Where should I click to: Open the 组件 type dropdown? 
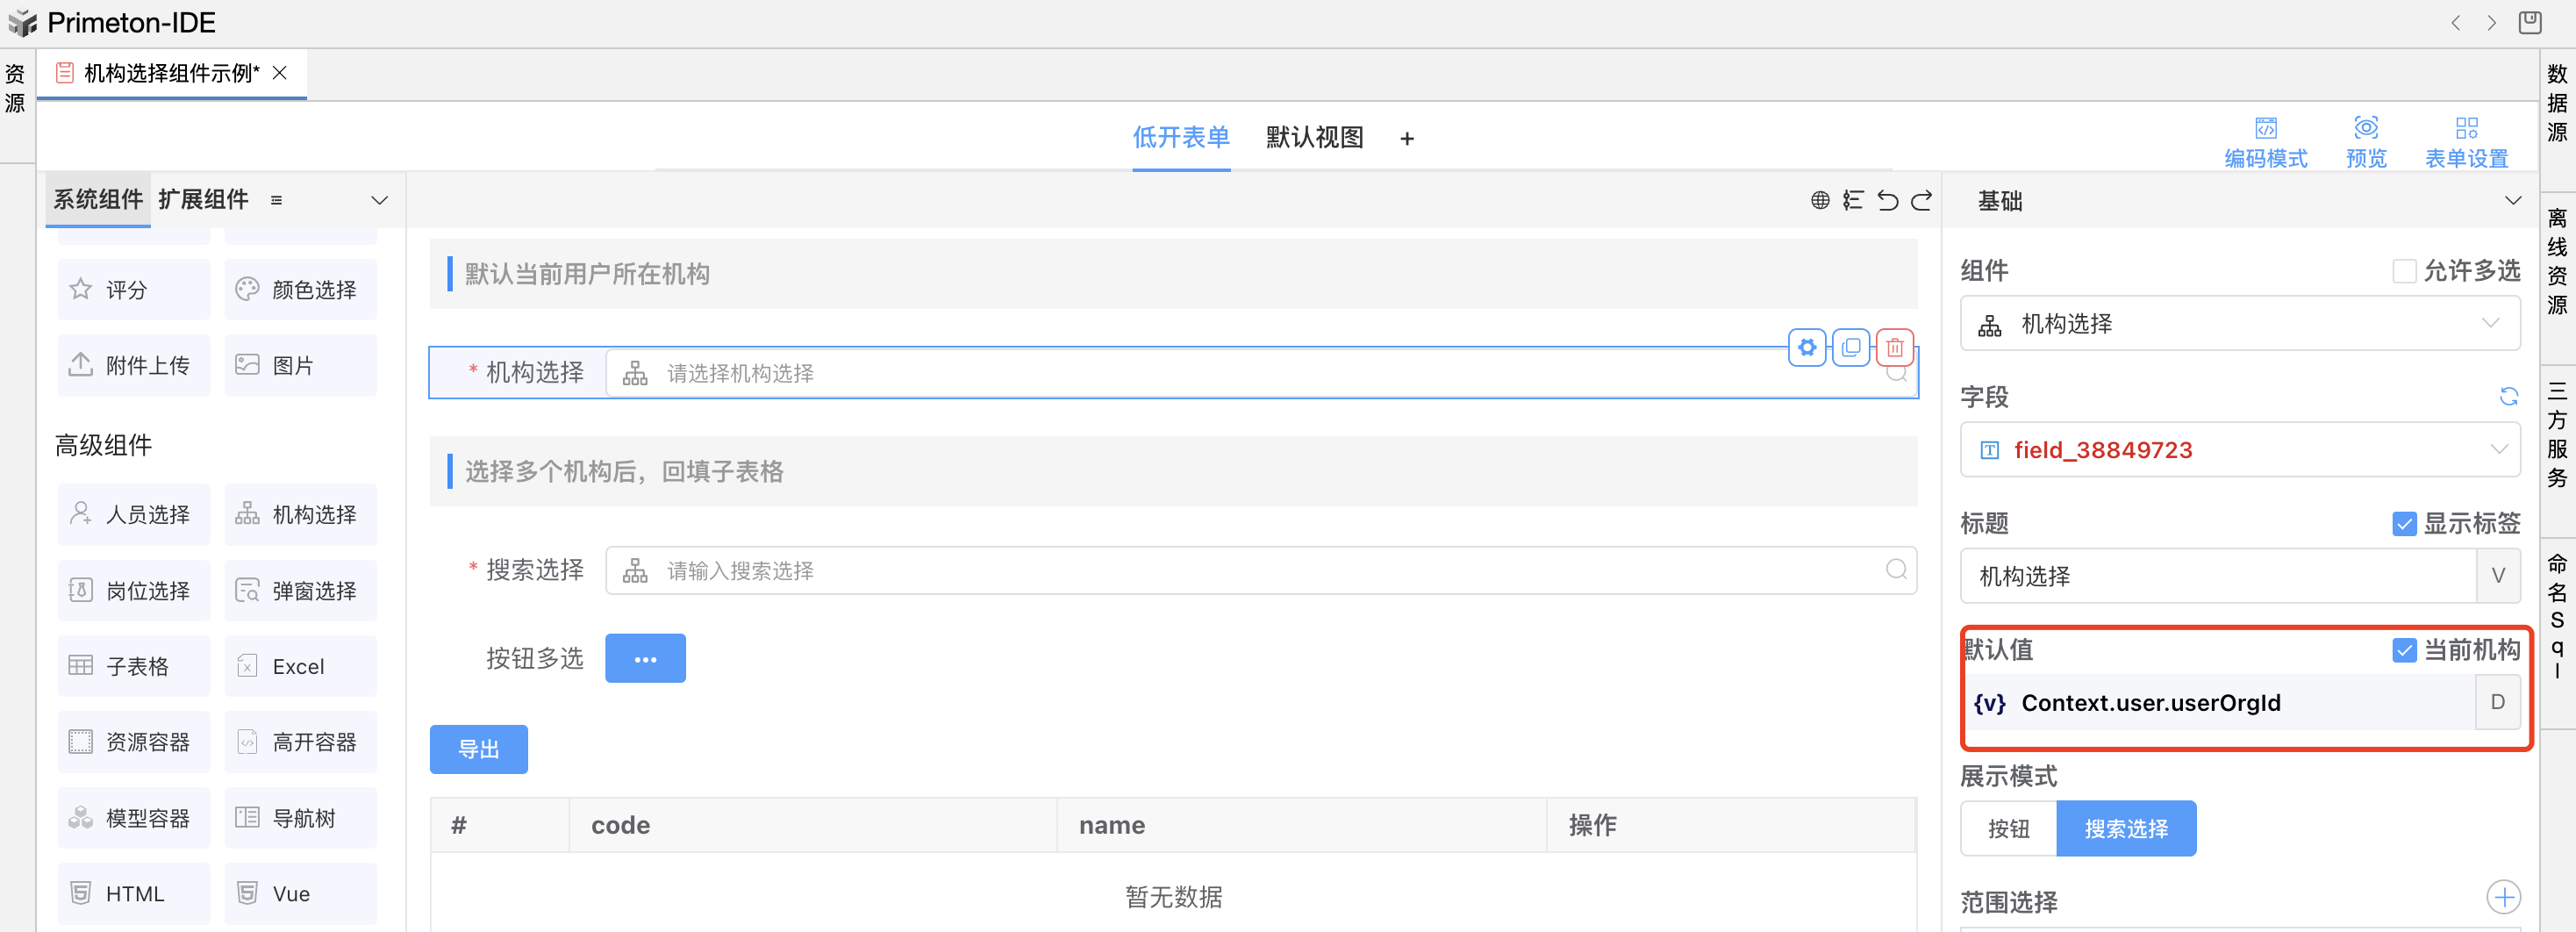(x=2239, y=324)
